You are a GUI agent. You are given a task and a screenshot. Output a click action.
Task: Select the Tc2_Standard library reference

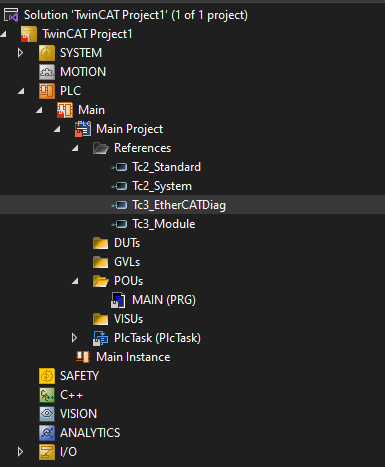[166, 167]
